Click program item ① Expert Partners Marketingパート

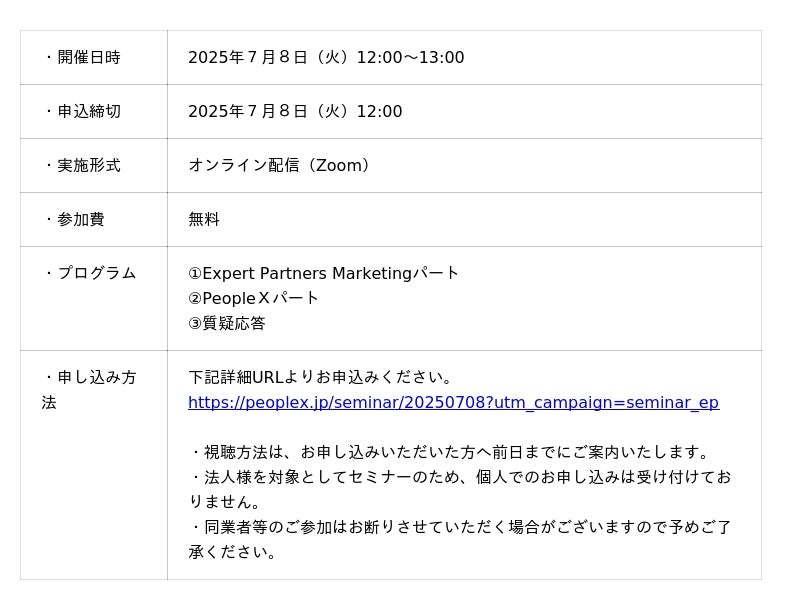coord(324,274)
